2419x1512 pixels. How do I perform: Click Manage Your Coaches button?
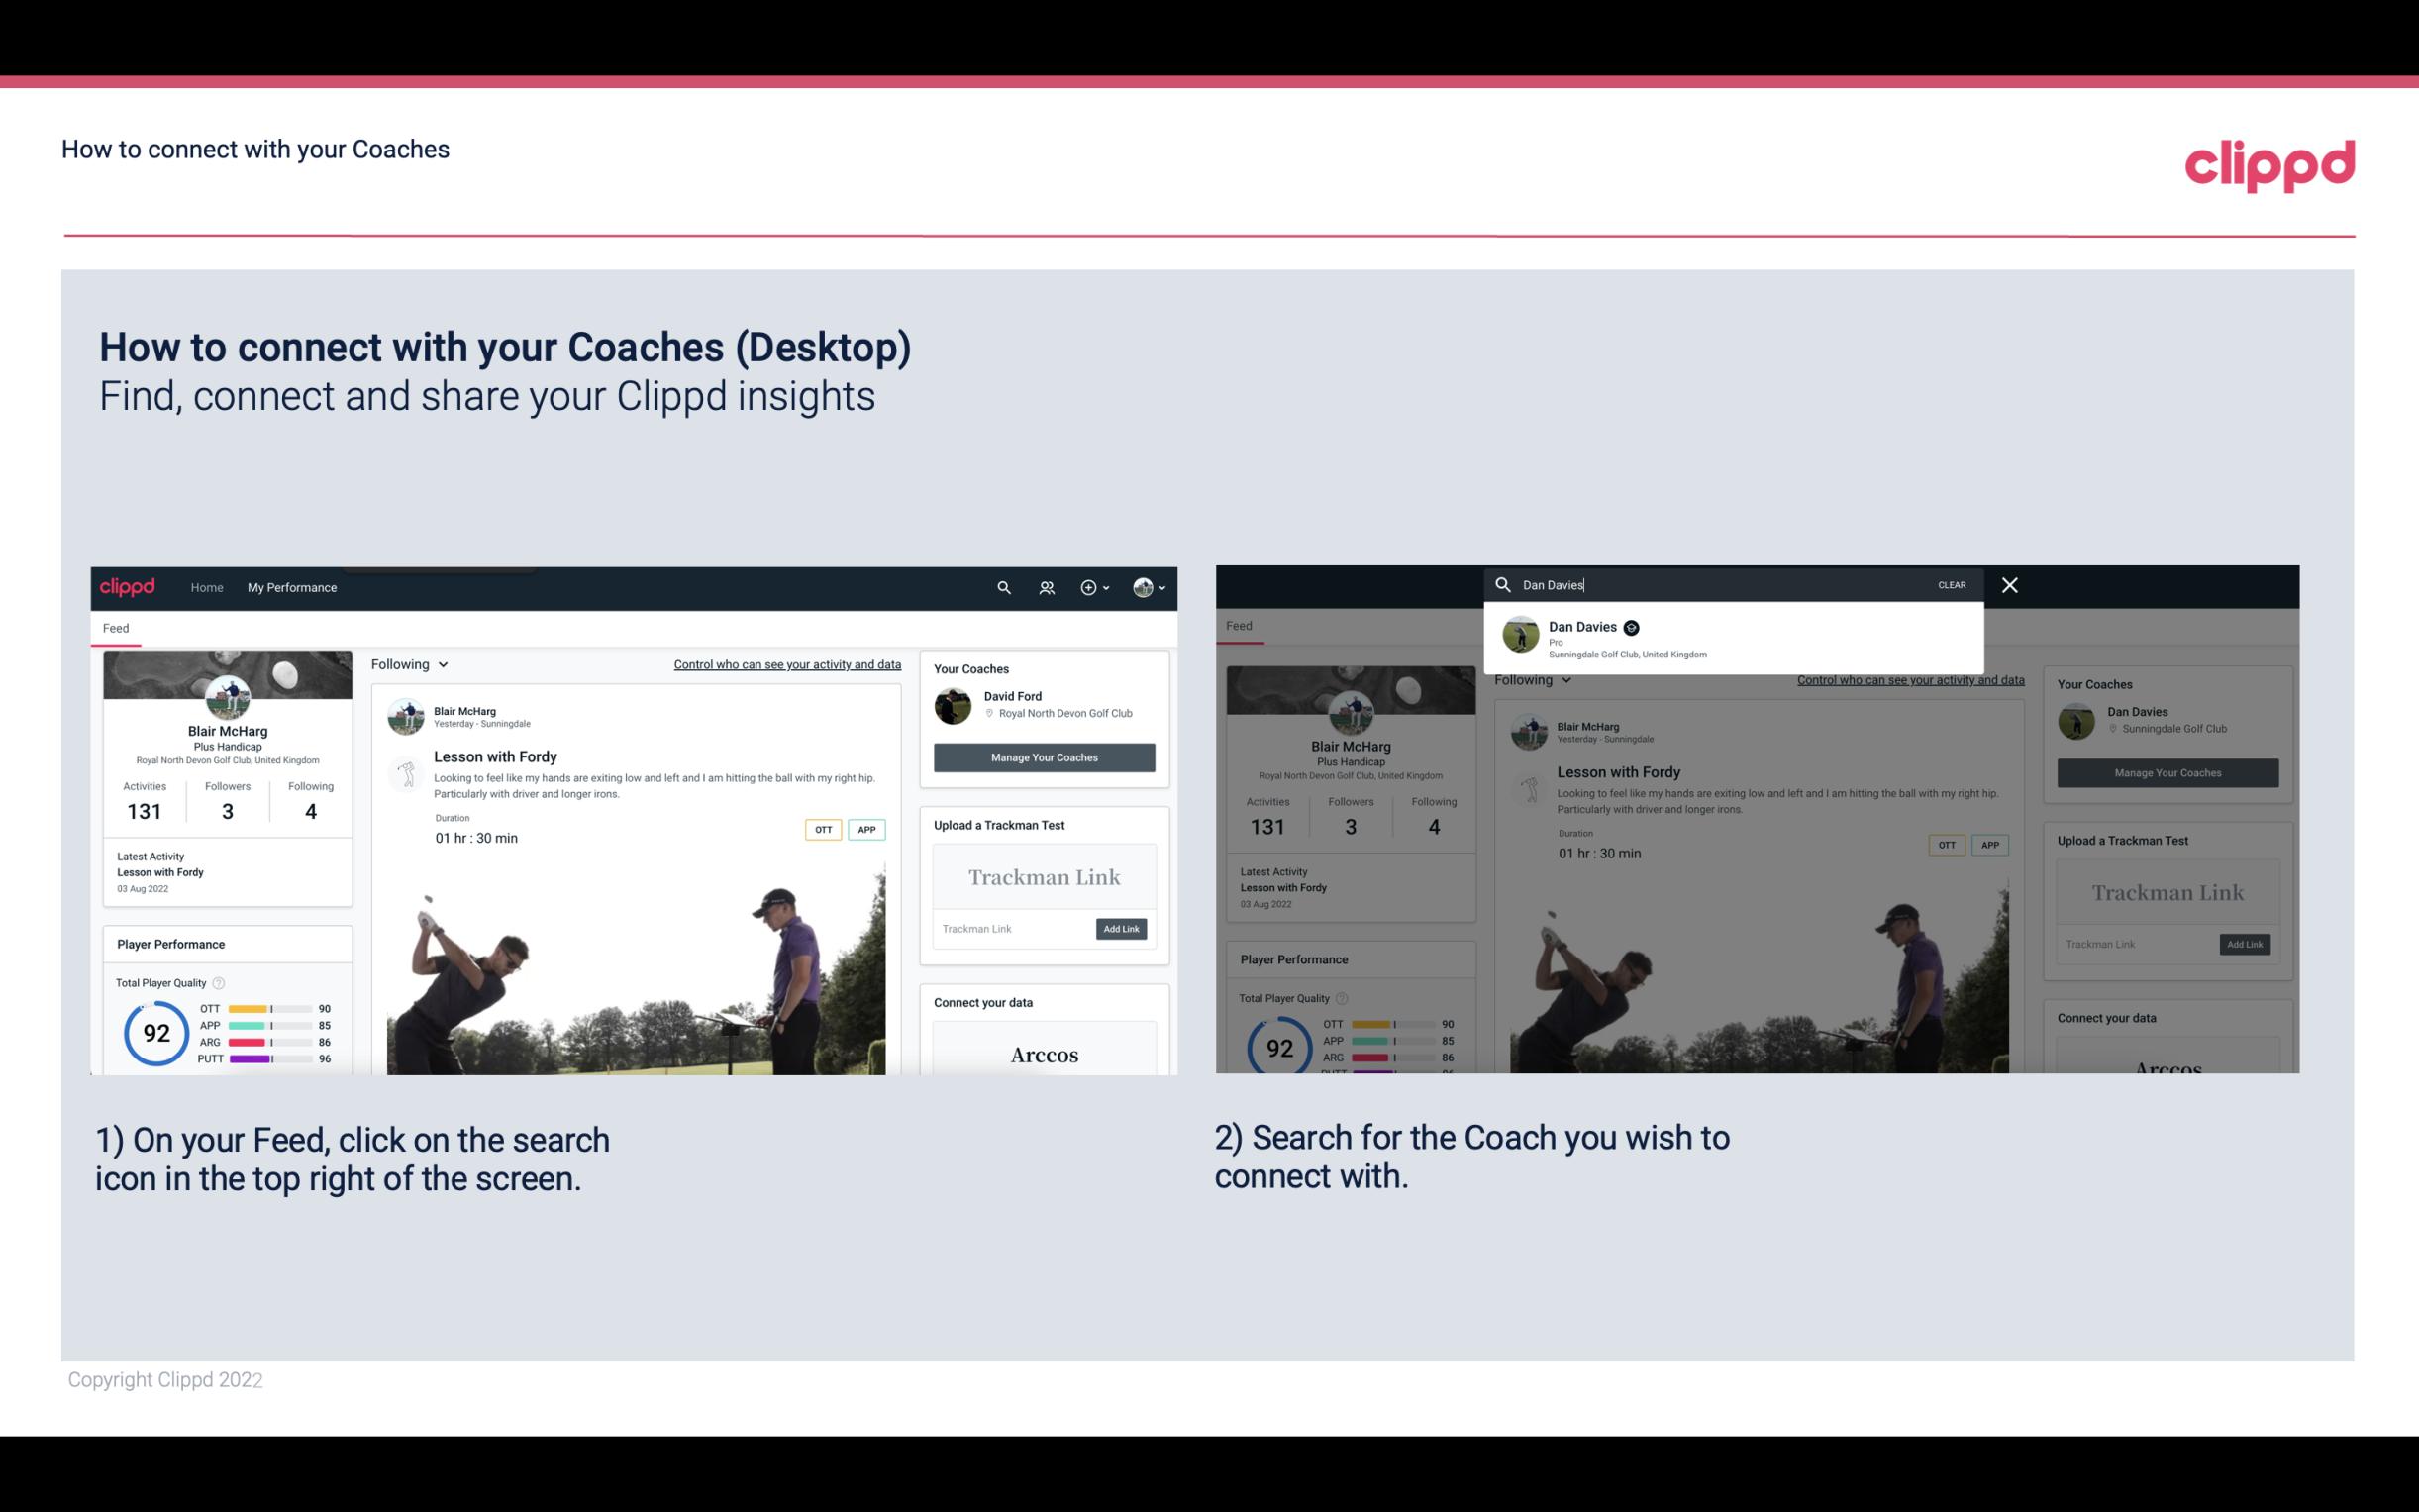click(x=1044, y=756)
